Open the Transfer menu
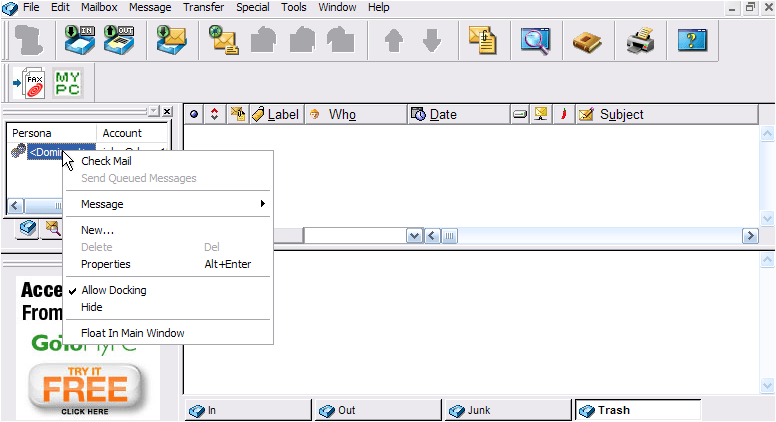 (203, 7)
